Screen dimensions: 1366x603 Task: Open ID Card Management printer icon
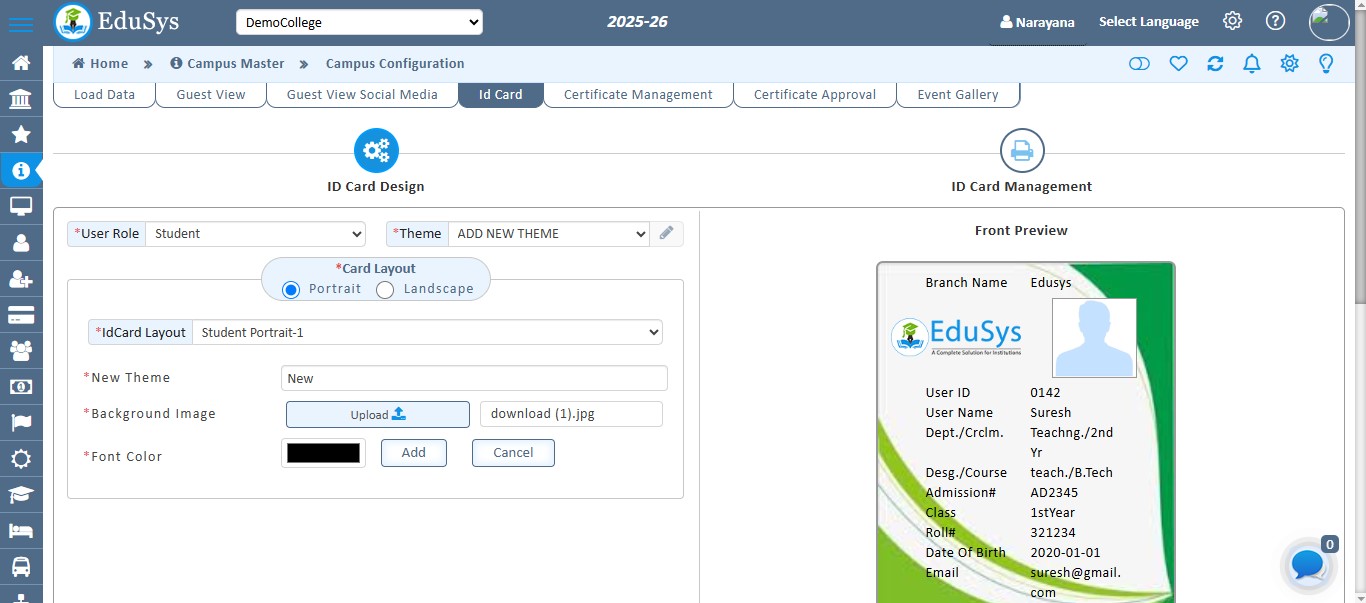[x=1022, y=151]
